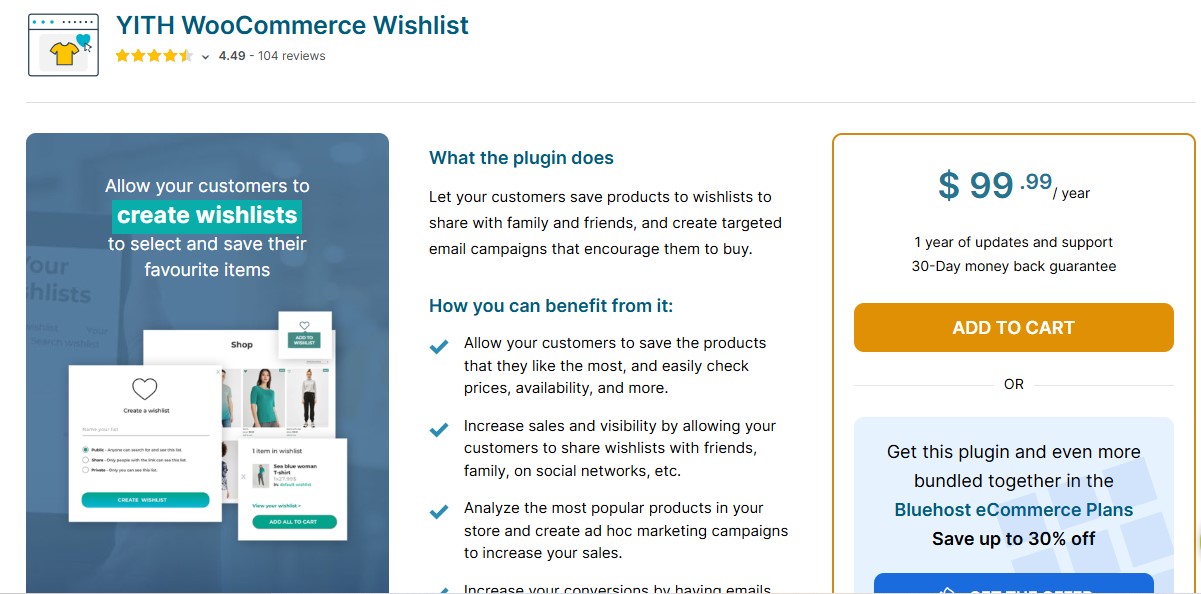
Task: Click the ADD TO CART button
Action: pos(1013,327)
